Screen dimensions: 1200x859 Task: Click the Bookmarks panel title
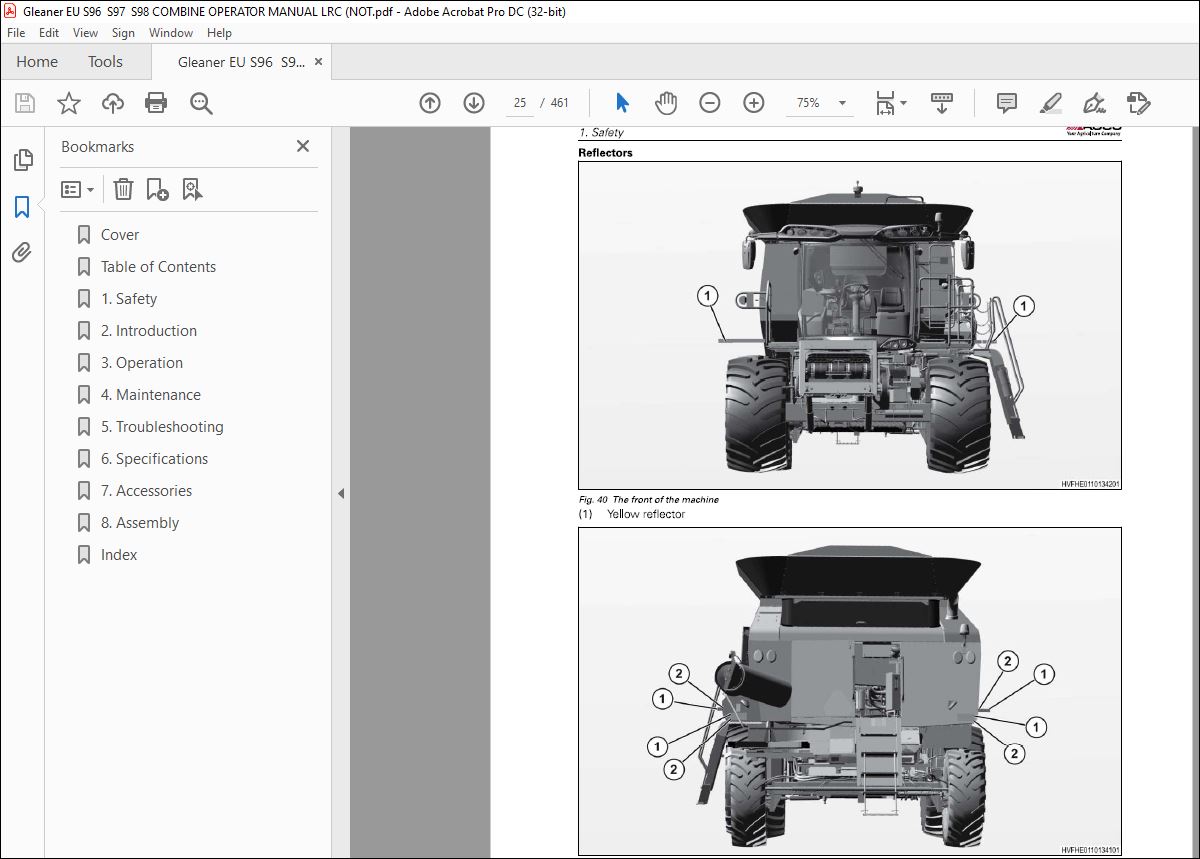tap(97, 146)
